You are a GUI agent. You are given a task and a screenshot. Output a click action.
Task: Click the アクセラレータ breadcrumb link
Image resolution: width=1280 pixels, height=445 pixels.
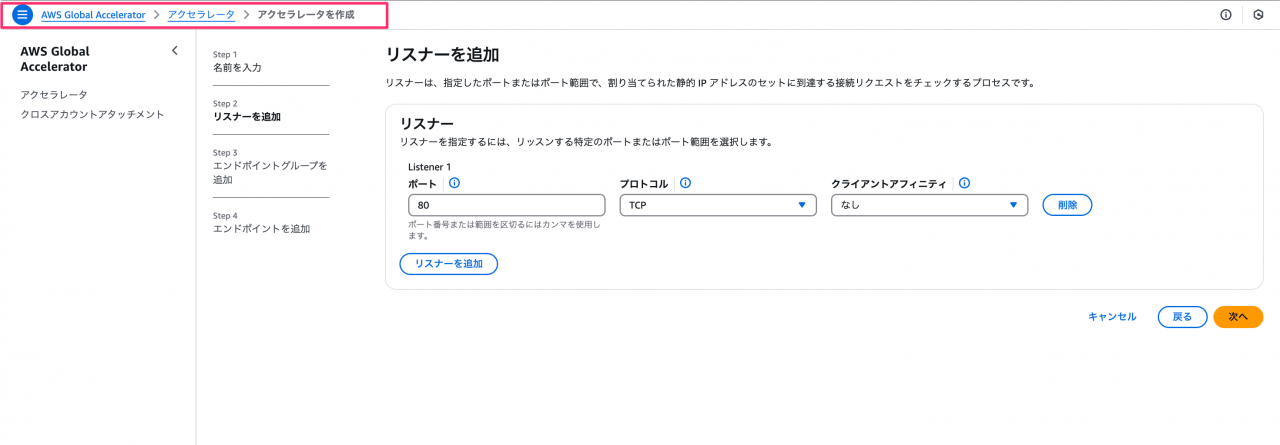click(201, 15)
